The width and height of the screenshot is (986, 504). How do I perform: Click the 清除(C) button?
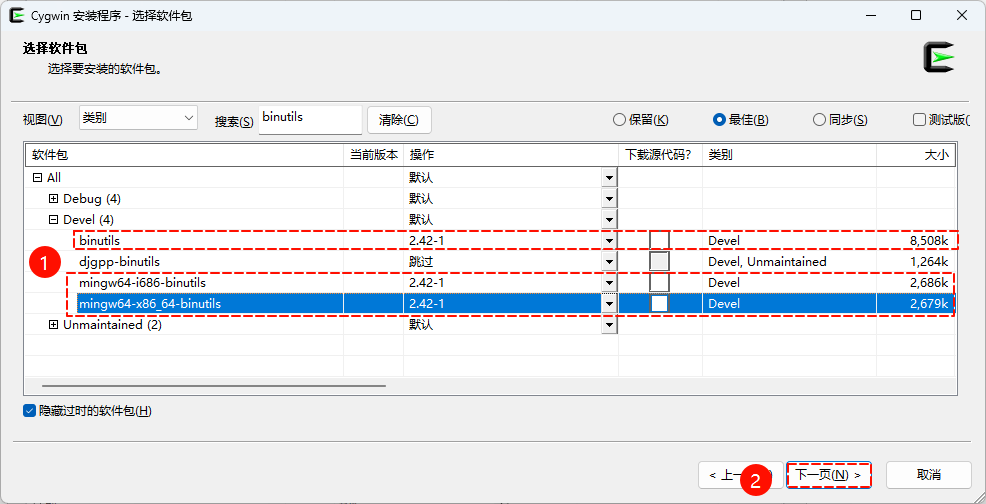click(399, 120)
